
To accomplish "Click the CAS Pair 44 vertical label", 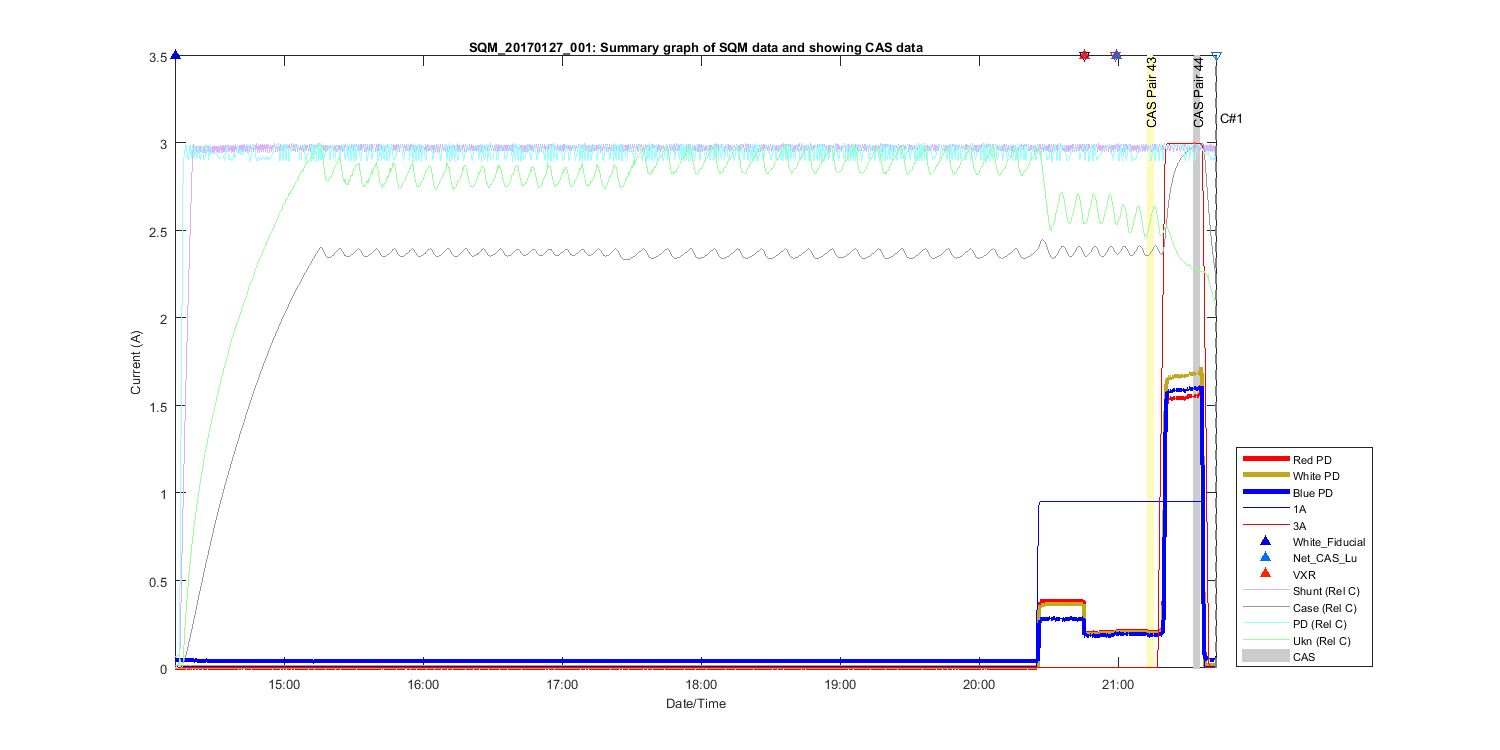I will tap(1198, 92).
